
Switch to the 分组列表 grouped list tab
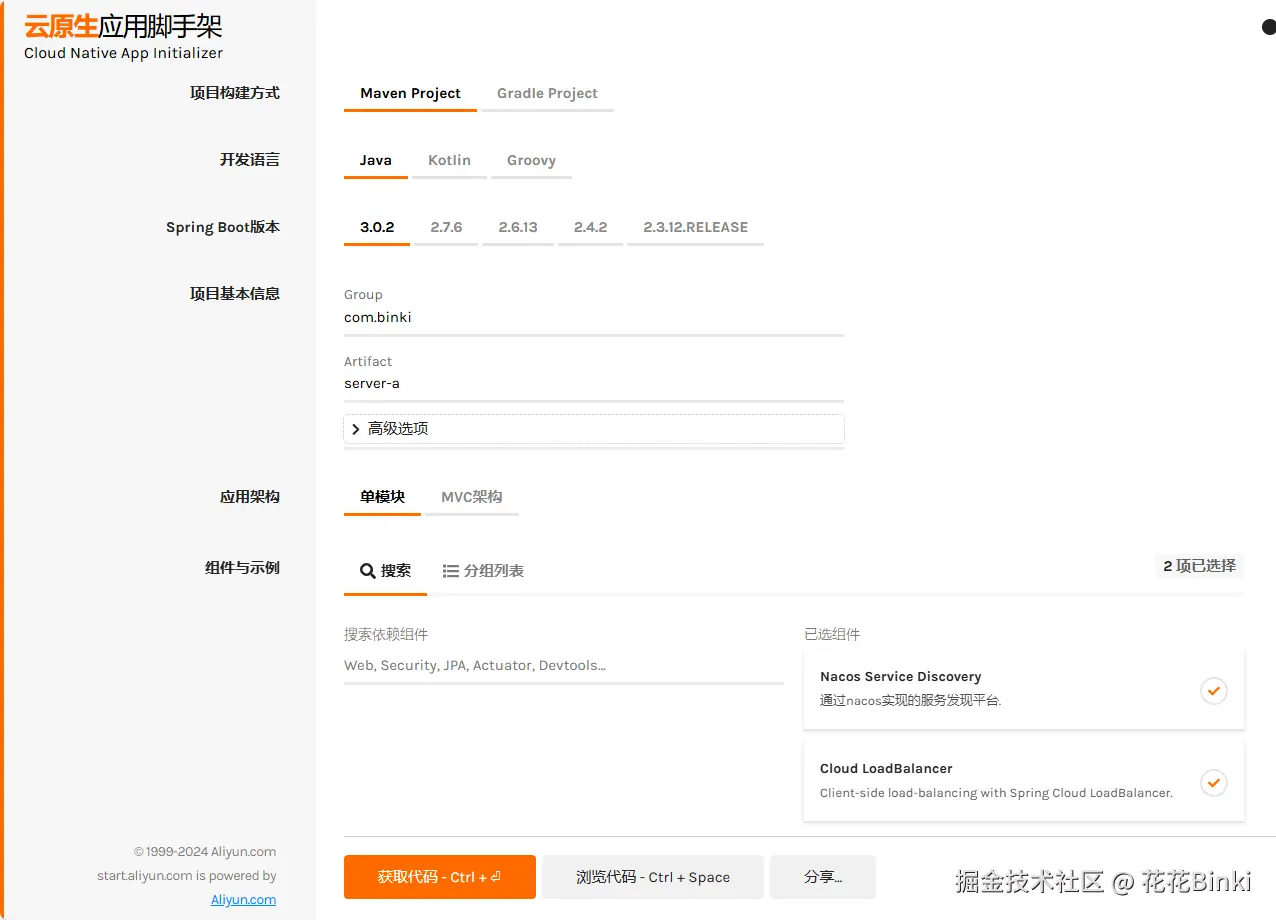click(483, 571)
